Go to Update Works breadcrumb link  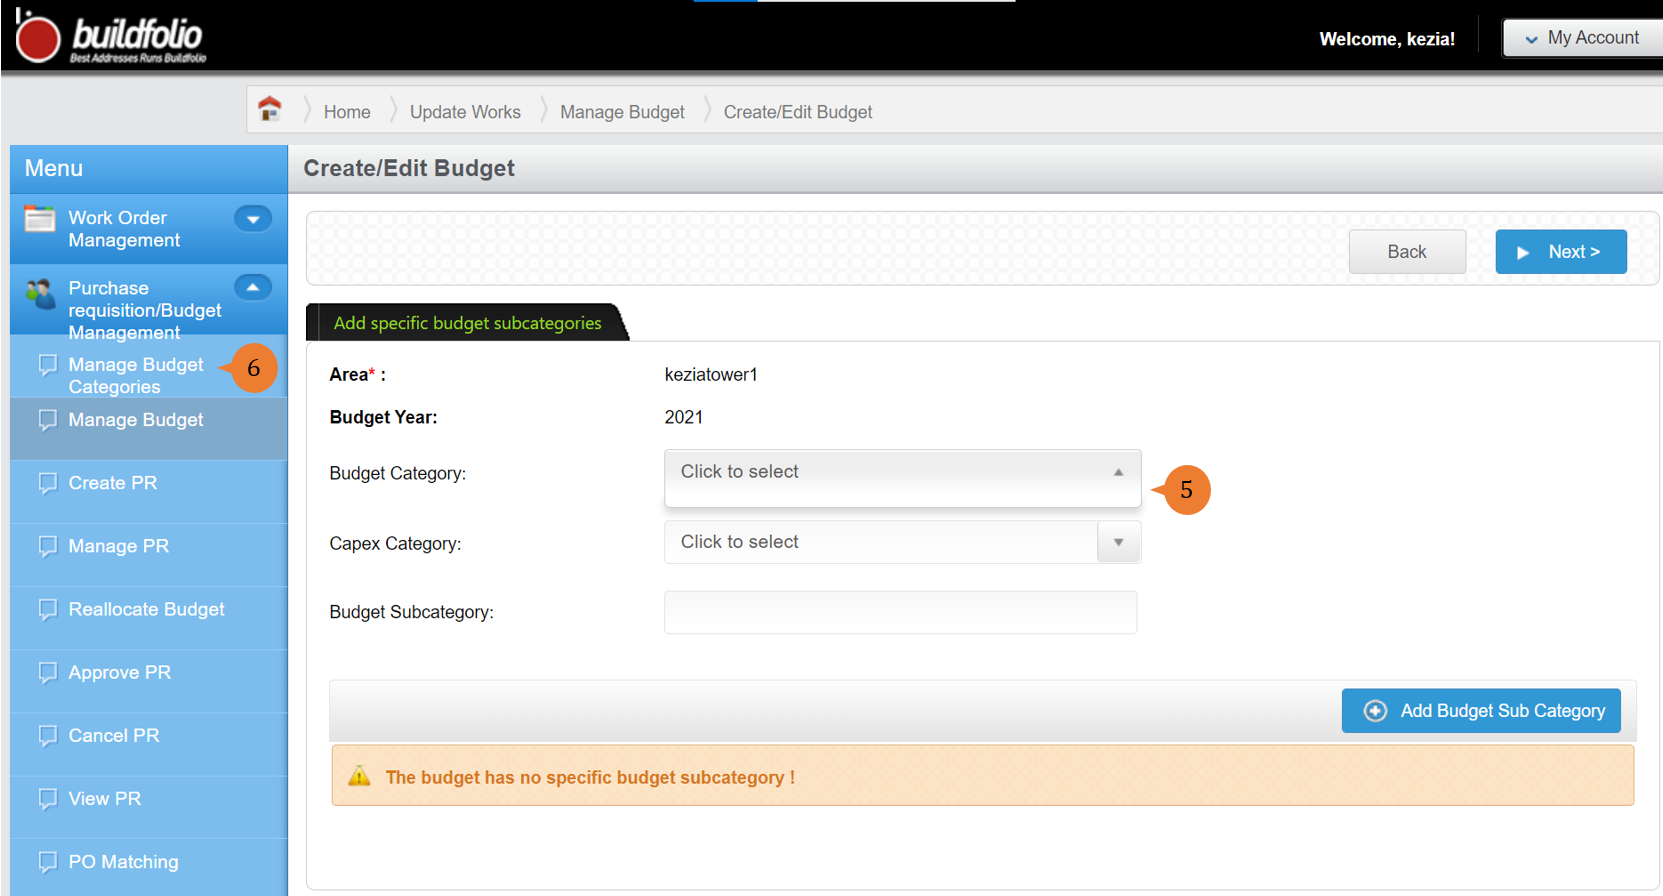coord(465,112)
